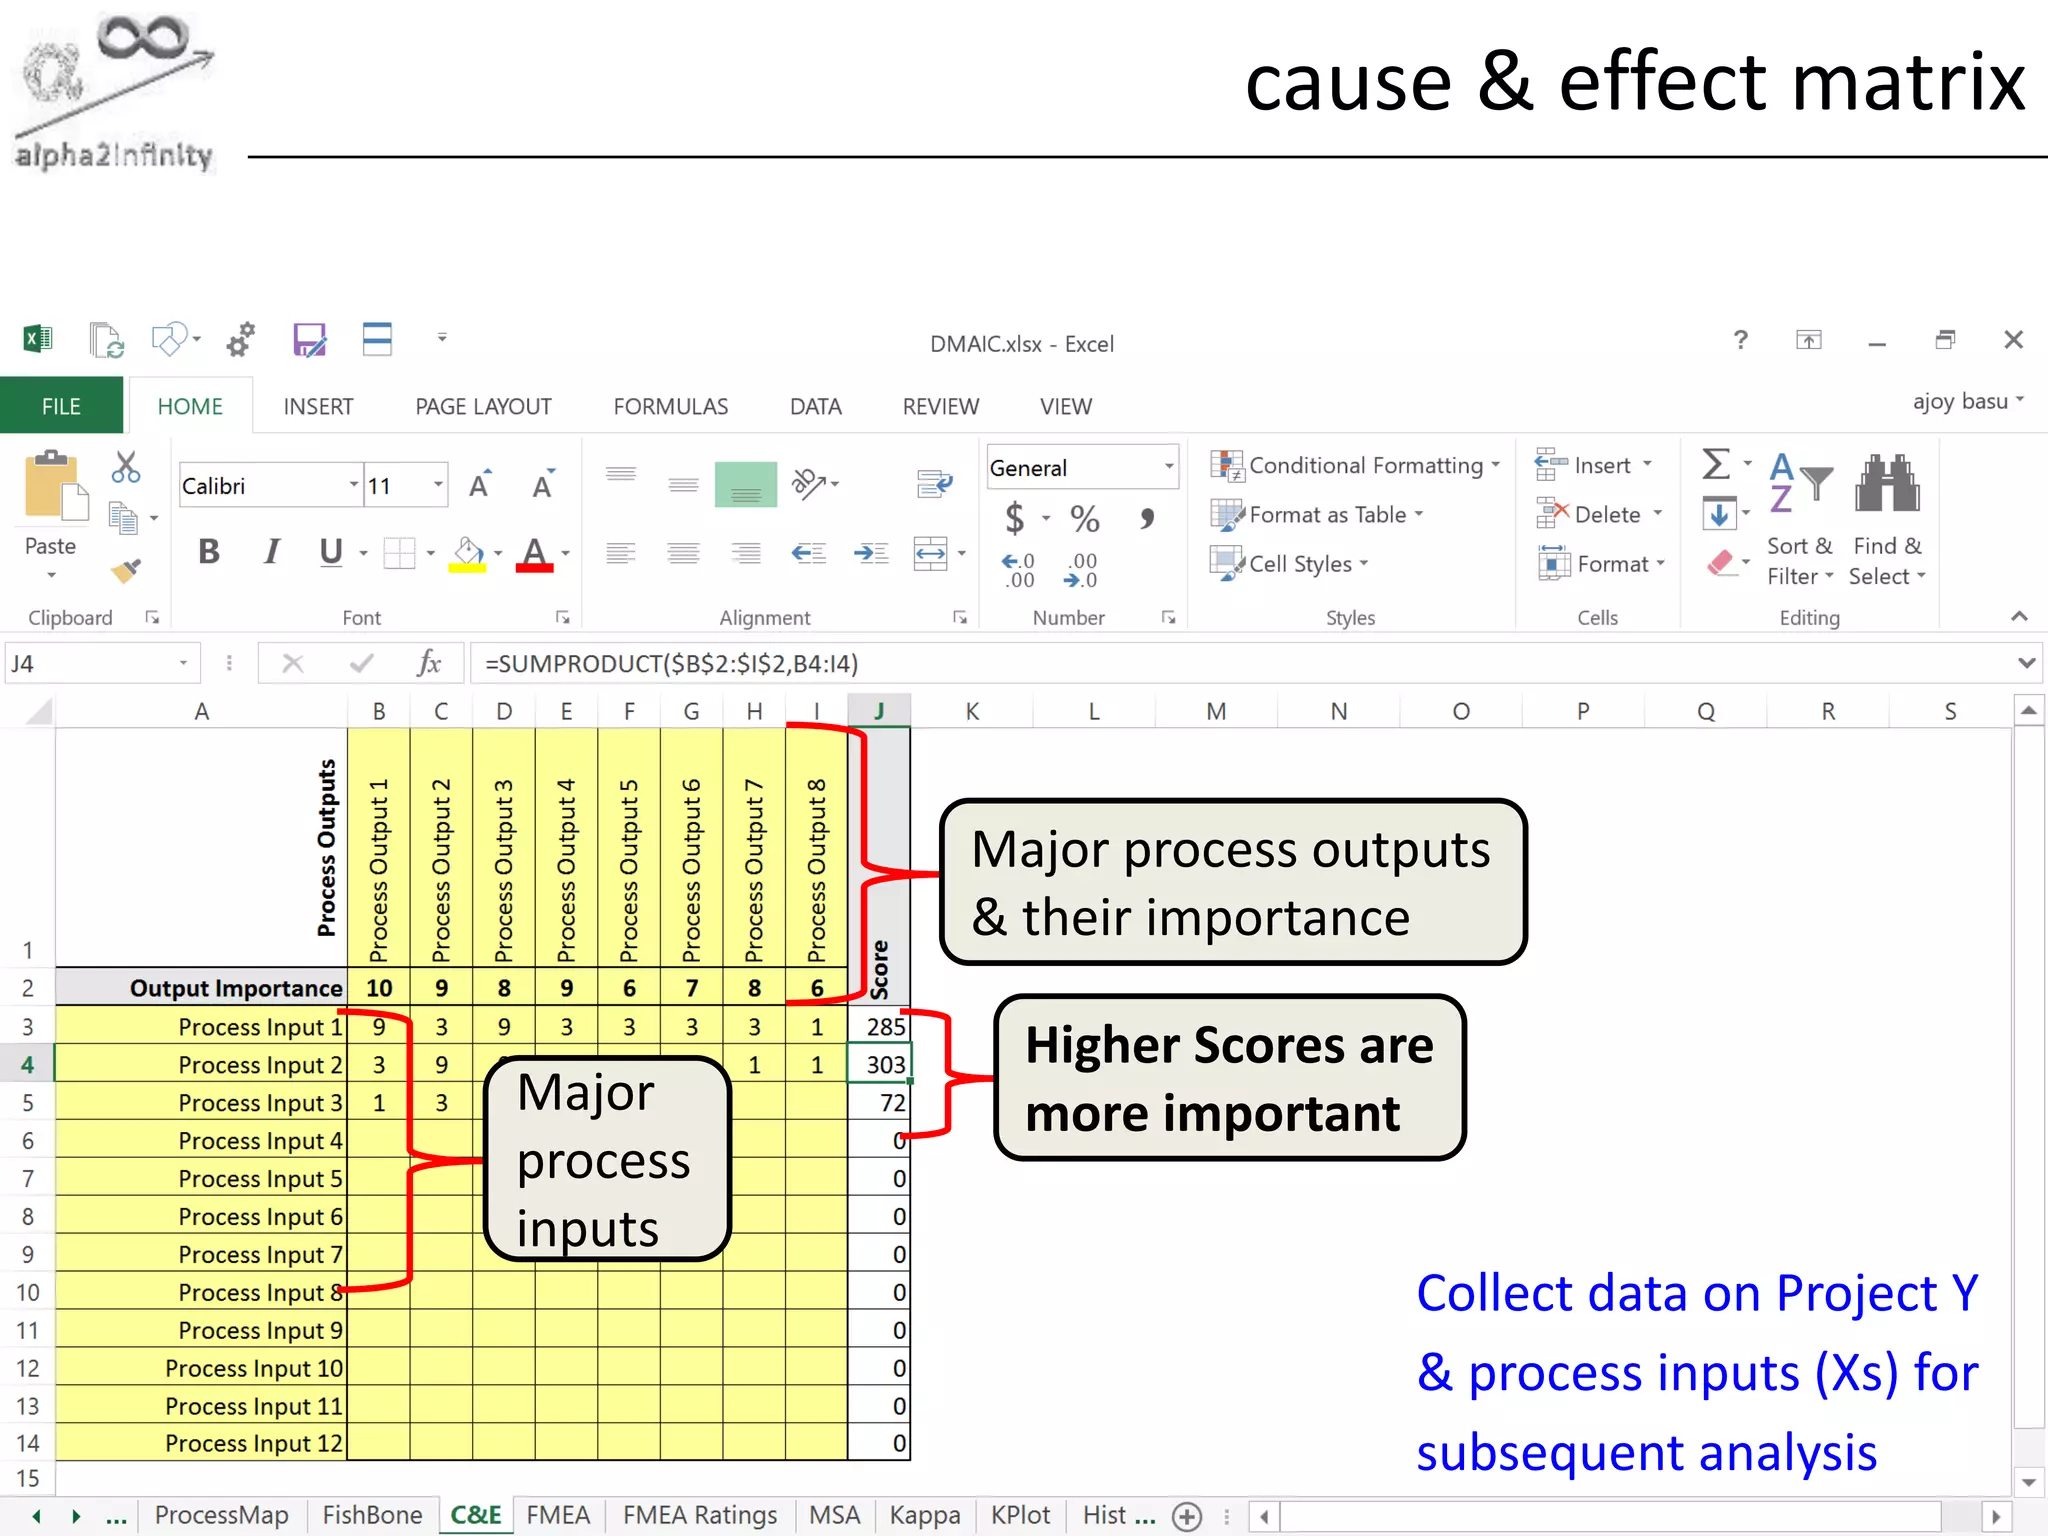Open Cell Styles dropdown
The height and width of the screenshot is (1536, 2048).
click(x=1289, y=564)
